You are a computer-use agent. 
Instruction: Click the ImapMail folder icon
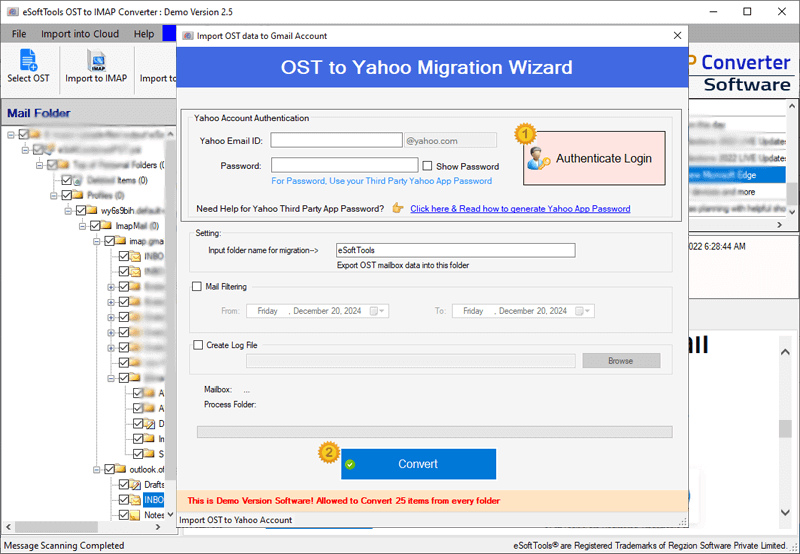[107, 225]
